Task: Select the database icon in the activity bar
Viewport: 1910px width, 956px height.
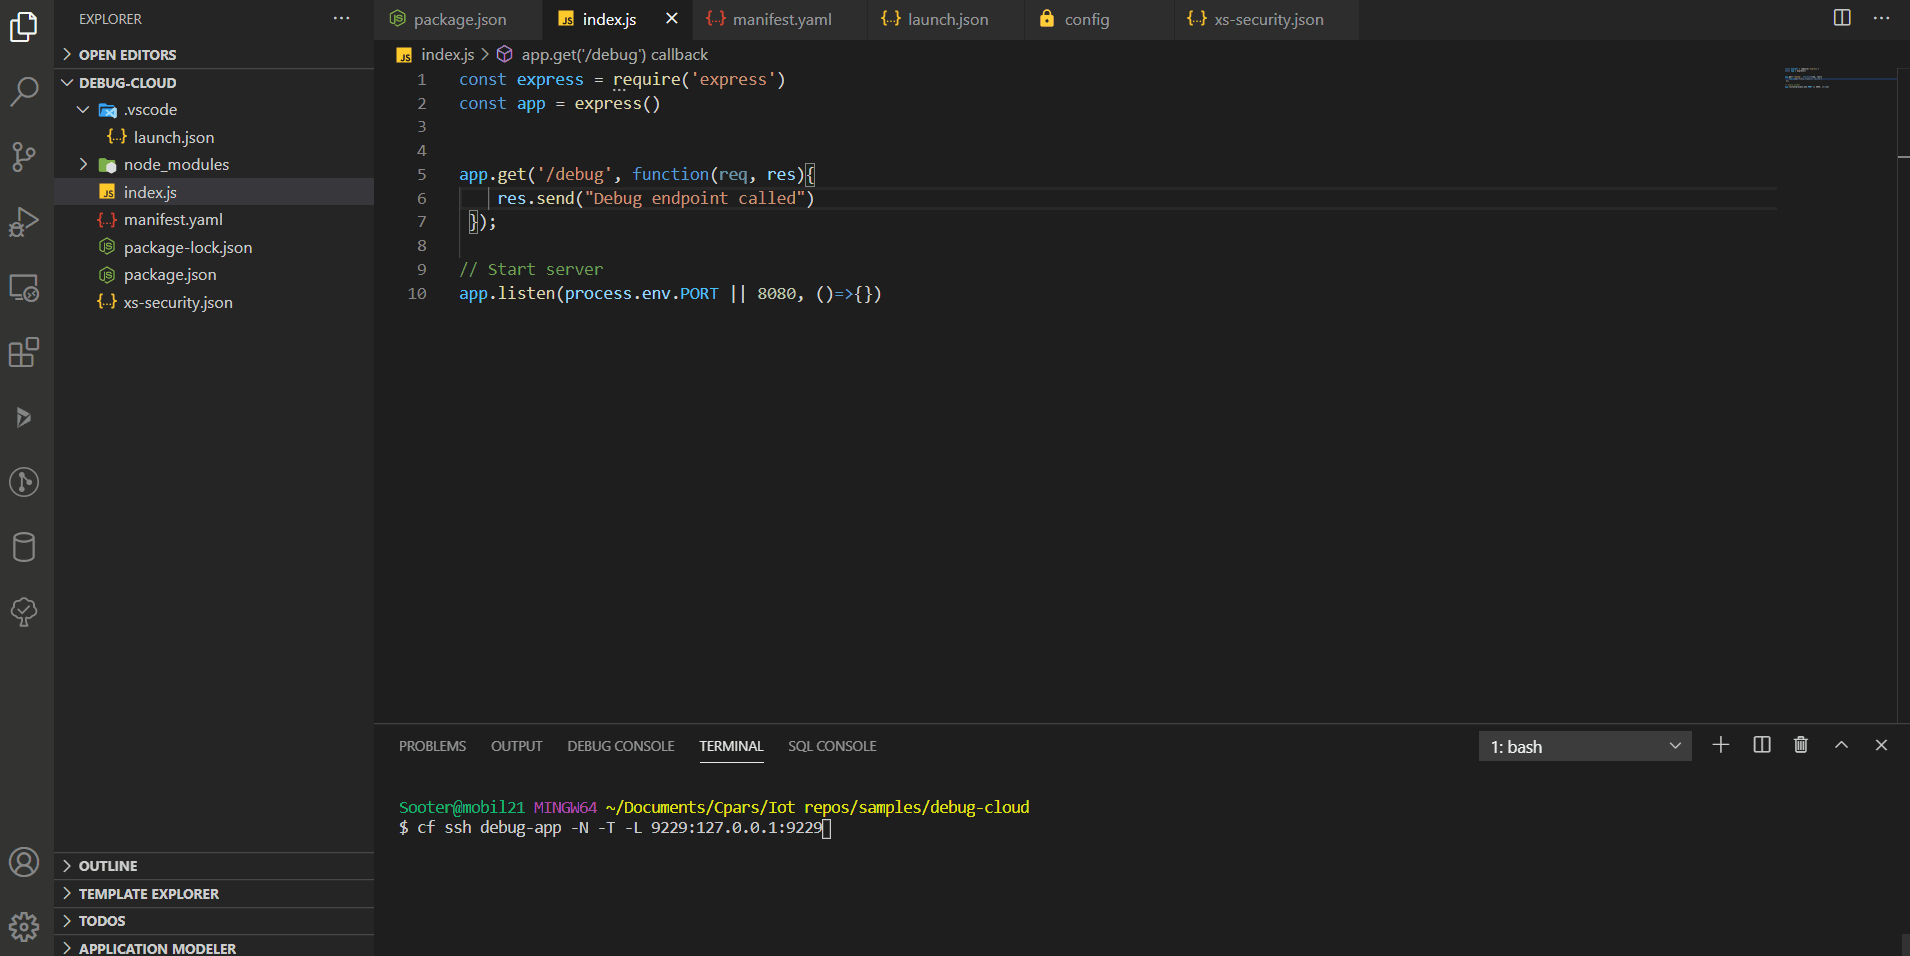Action: (24, 546)
